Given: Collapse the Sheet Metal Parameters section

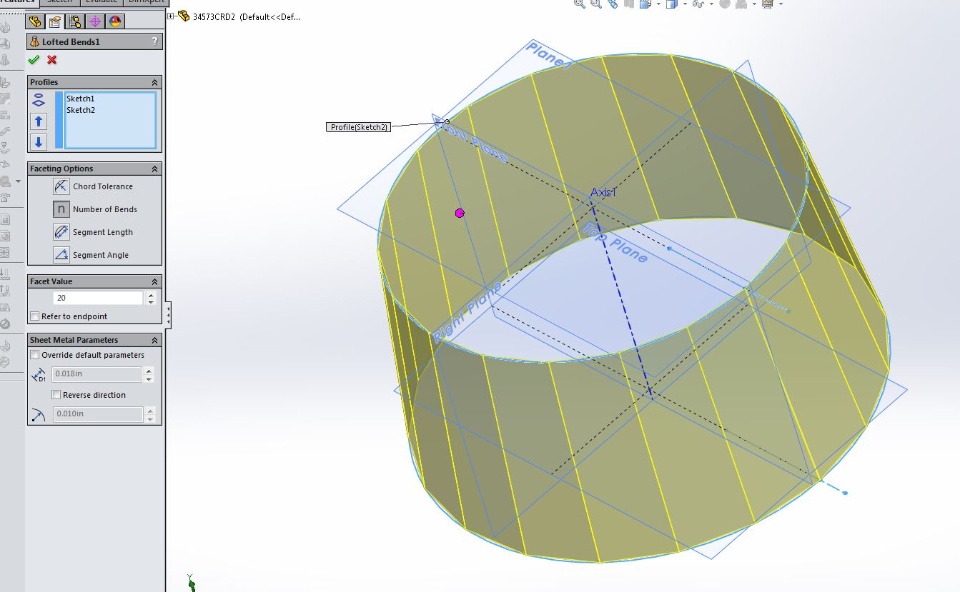Looking at the screenshot, I should coord(154,340).
